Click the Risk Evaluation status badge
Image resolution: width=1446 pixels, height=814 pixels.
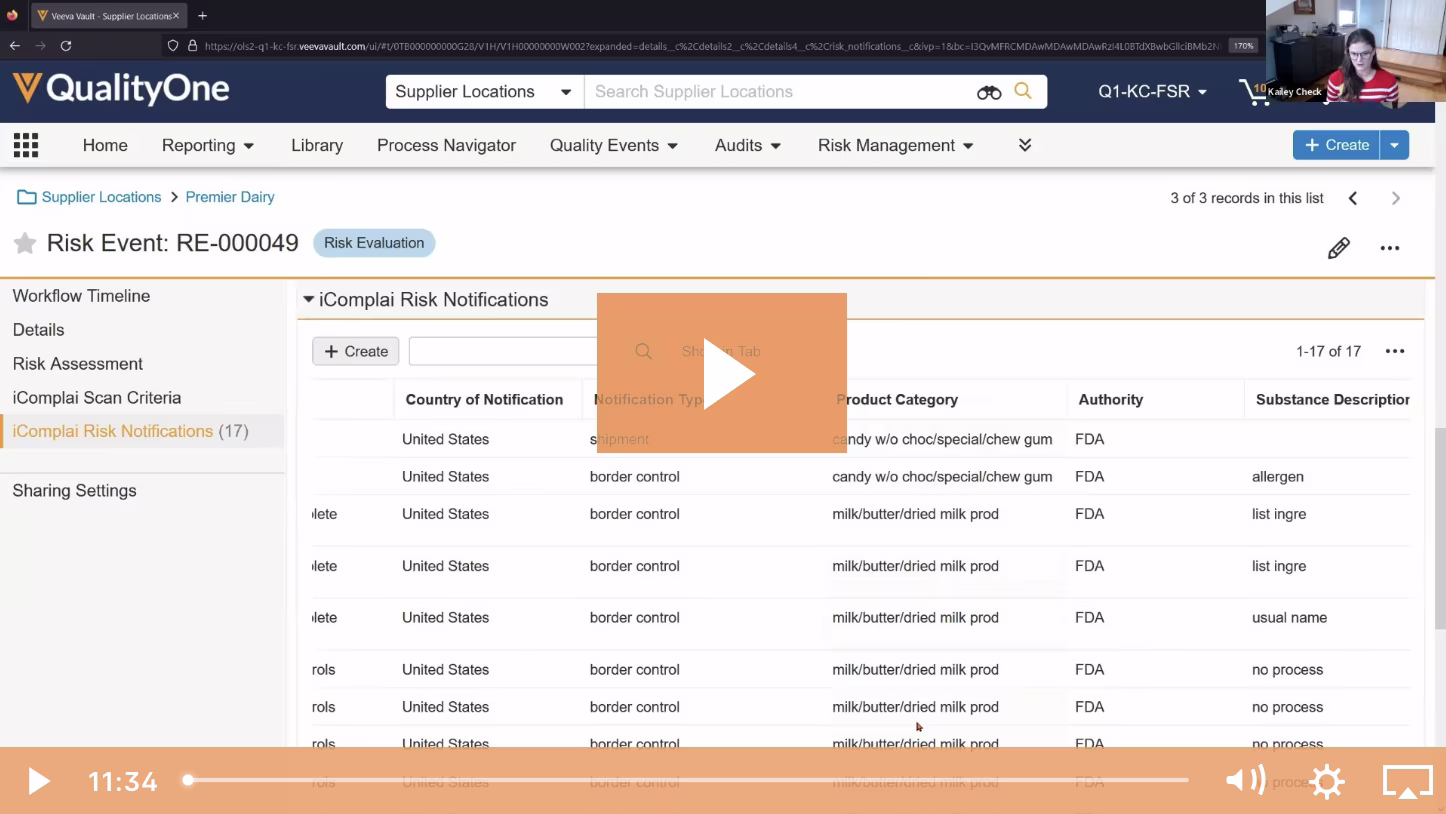click(x=374, y=243)
